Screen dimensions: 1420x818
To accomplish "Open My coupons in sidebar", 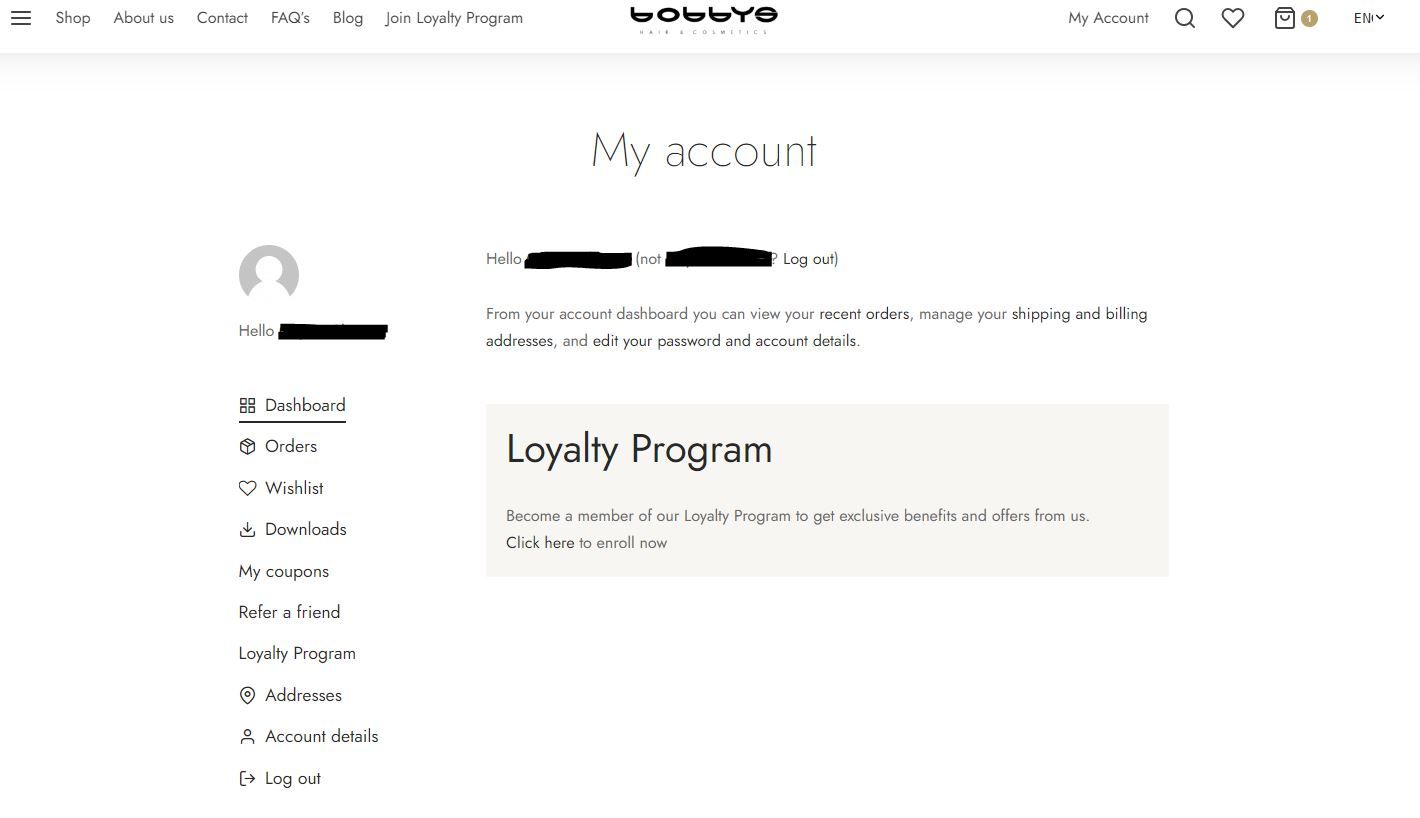I will (x=284, y=572).
